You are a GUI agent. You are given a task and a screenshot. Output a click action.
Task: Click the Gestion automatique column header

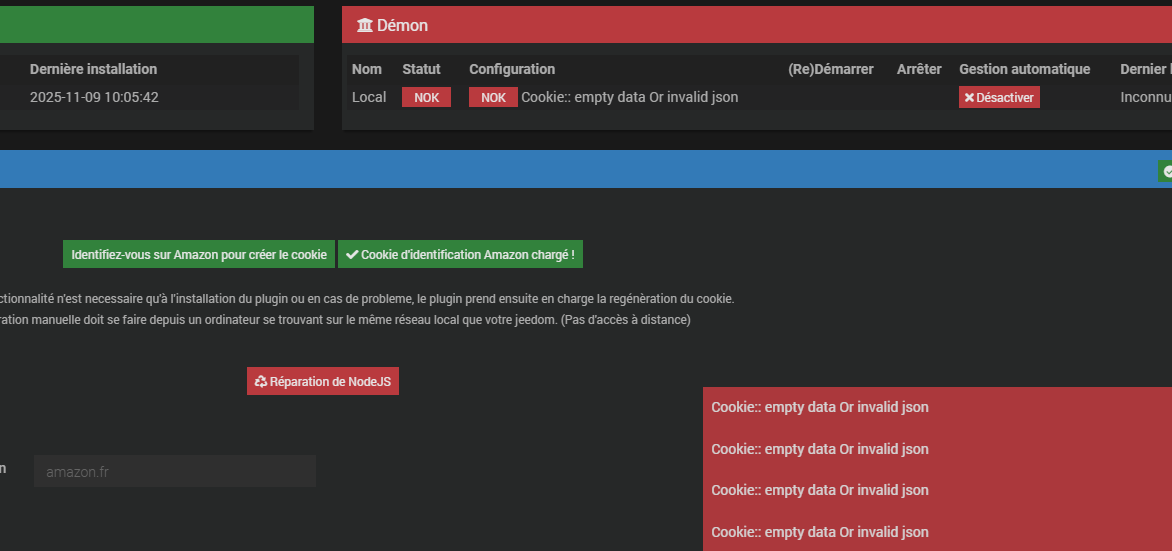(x=1024, y=69)
